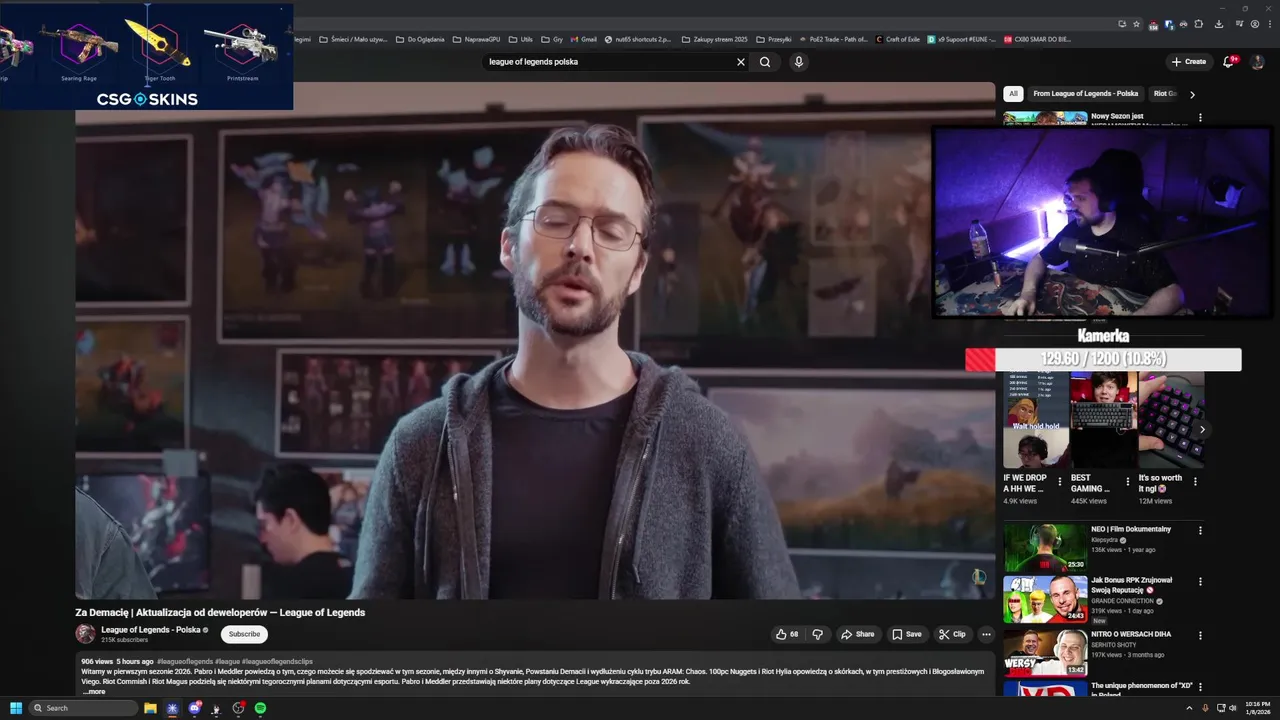The width and height of the screenshot is (1280, 720).
Task: Open the x9 Support #EUNE bookmark
Action: click(961, 39)
